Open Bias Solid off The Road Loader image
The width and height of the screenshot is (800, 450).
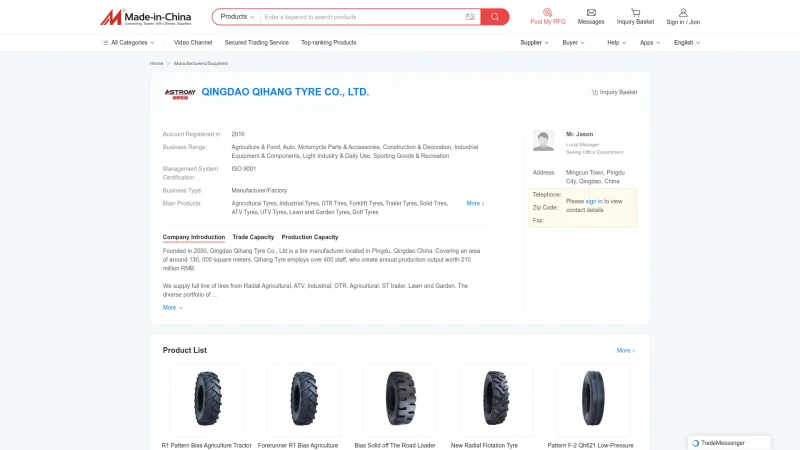(x=400, y=399)
